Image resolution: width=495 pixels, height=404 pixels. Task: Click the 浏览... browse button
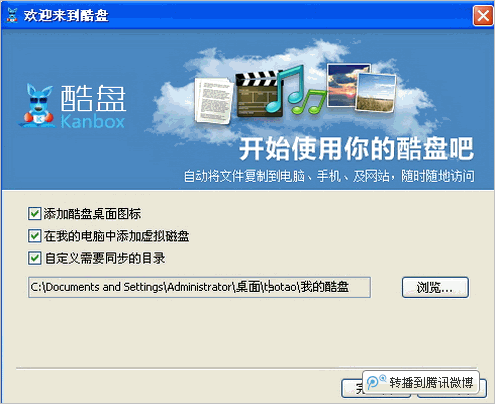435,287
